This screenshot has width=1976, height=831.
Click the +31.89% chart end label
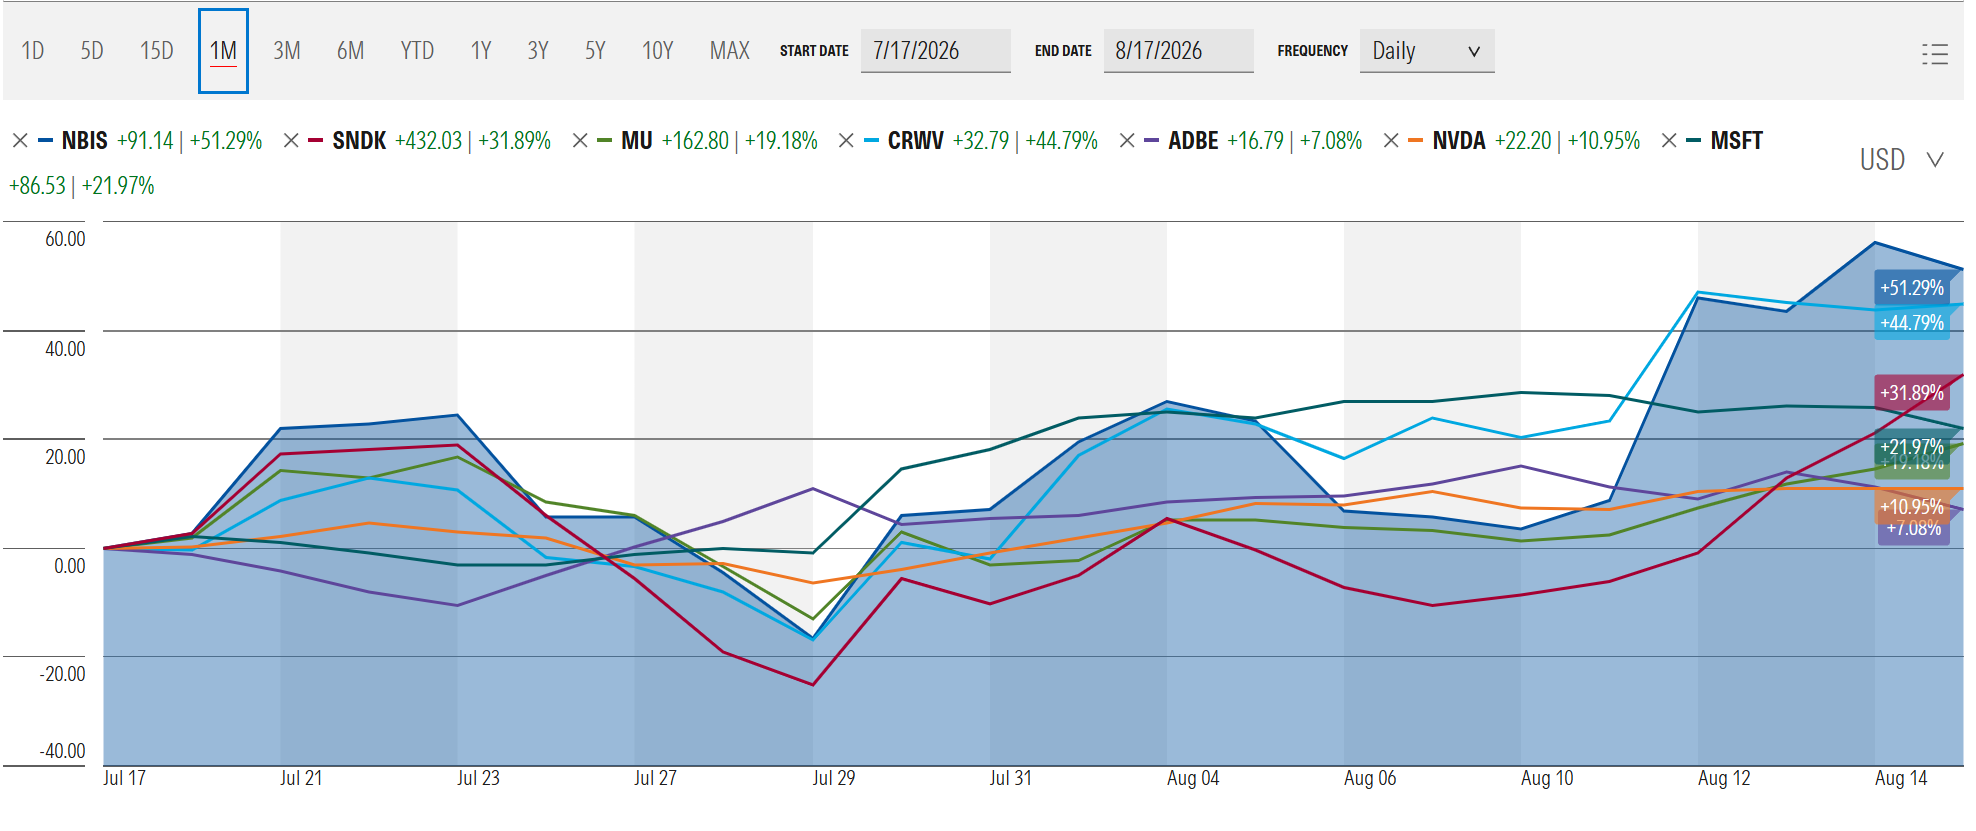click(x=1912, y=393)
